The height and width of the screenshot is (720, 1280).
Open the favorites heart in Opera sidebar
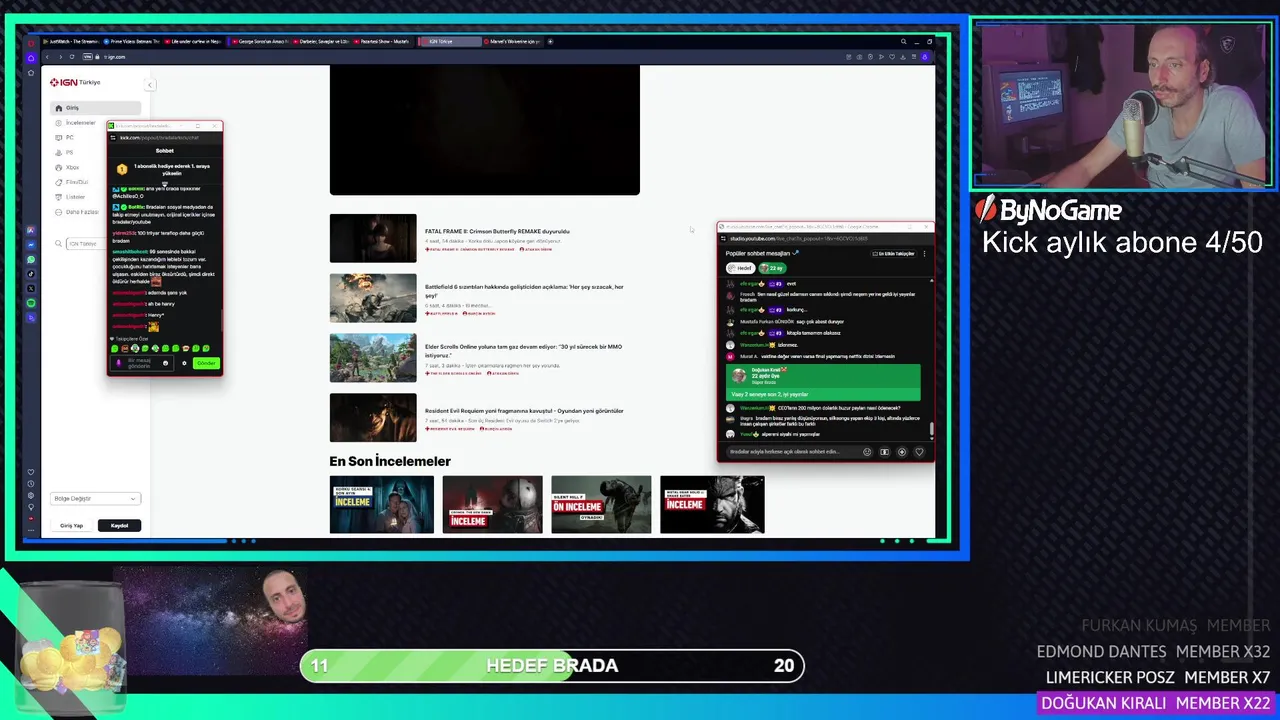pos(31,472)
